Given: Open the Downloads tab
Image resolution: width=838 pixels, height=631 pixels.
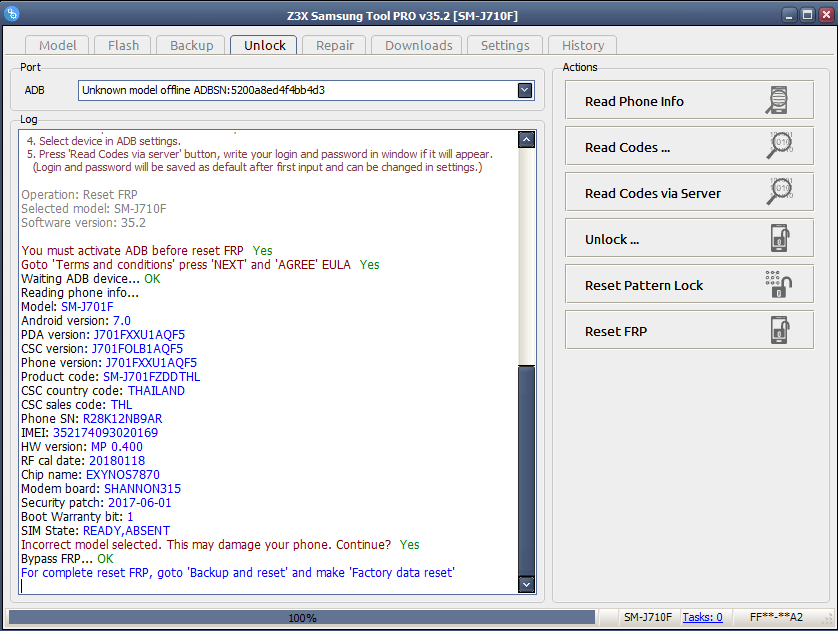Looking at the screenshot, I should (x=418, y=45).
